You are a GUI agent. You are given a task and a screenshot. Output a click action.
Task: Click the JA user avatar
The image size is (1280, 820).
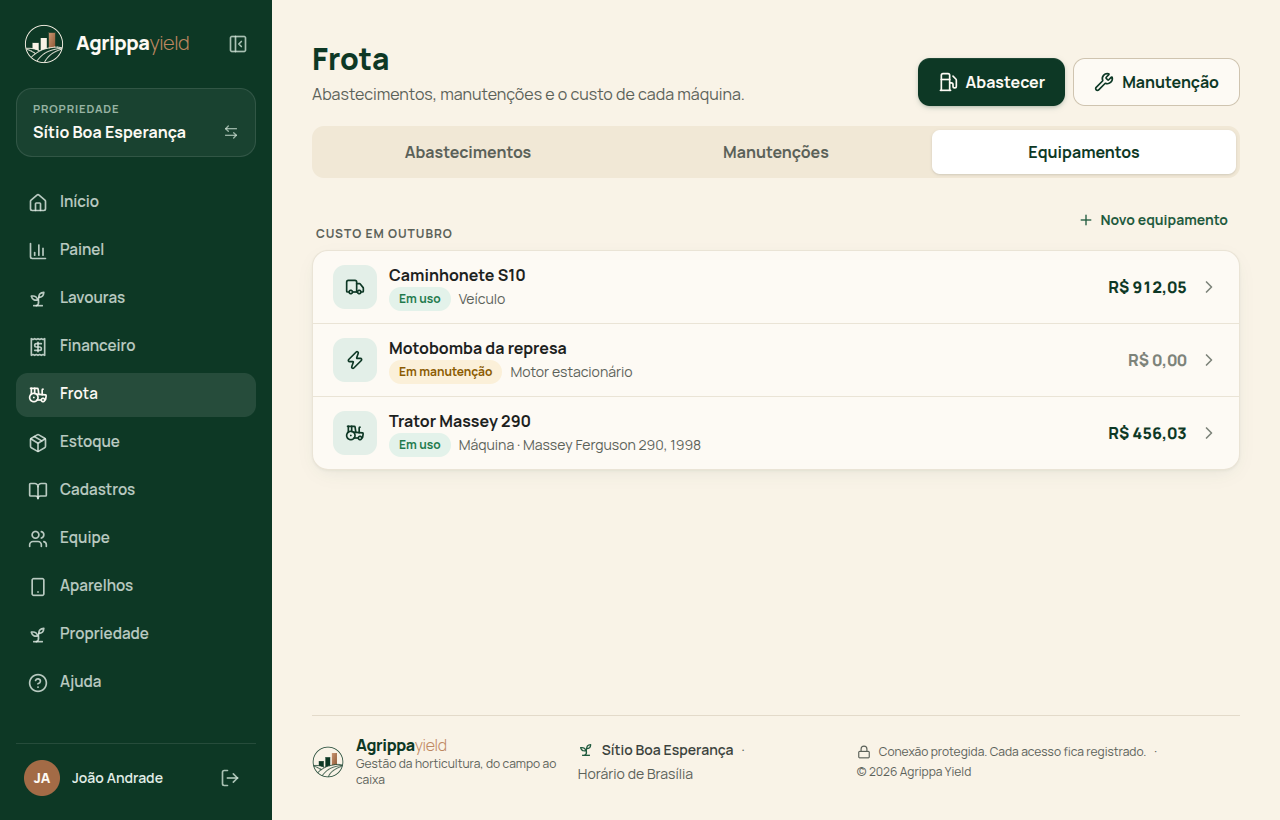pos(42,778)
